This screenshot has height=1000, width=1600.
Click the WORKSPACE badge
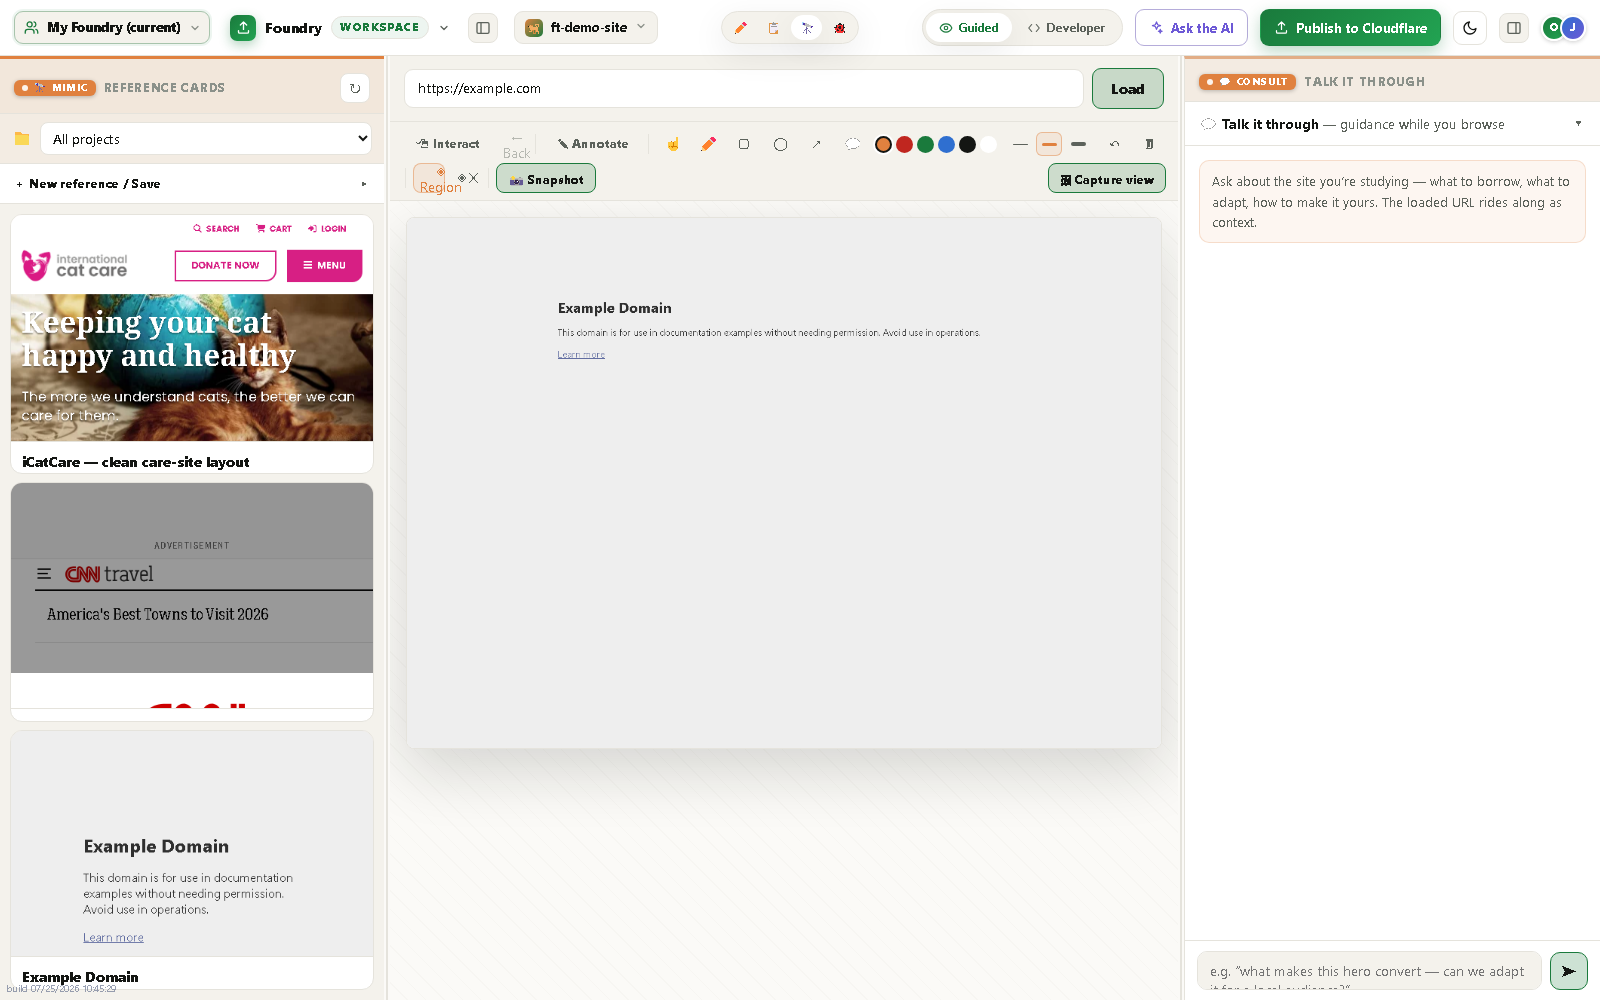[380, 28]
